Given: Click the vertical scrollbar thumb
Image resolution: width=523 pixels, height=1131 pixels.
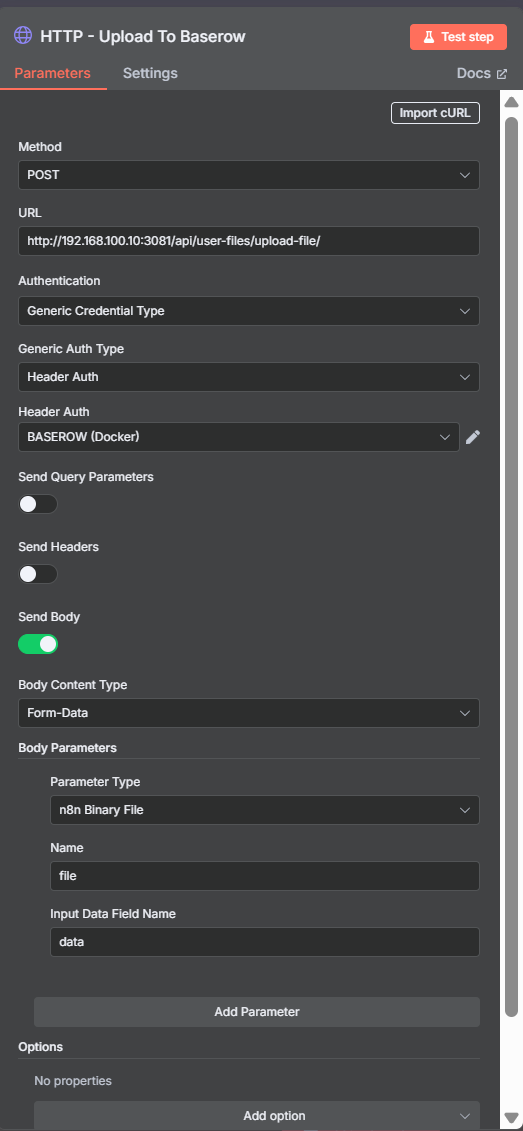Looking at the screenshot, I should [511, 566].
